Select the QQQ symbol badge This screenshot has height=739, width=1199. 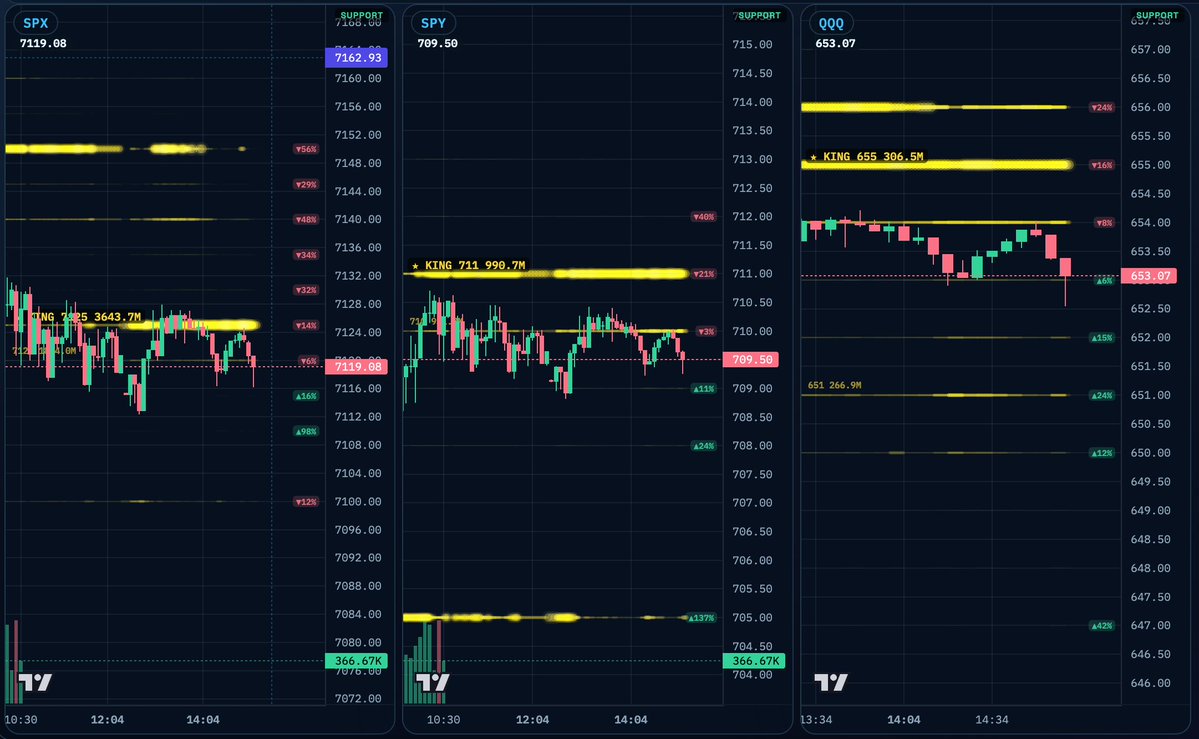pyautogui.click(x=830, y=23)
